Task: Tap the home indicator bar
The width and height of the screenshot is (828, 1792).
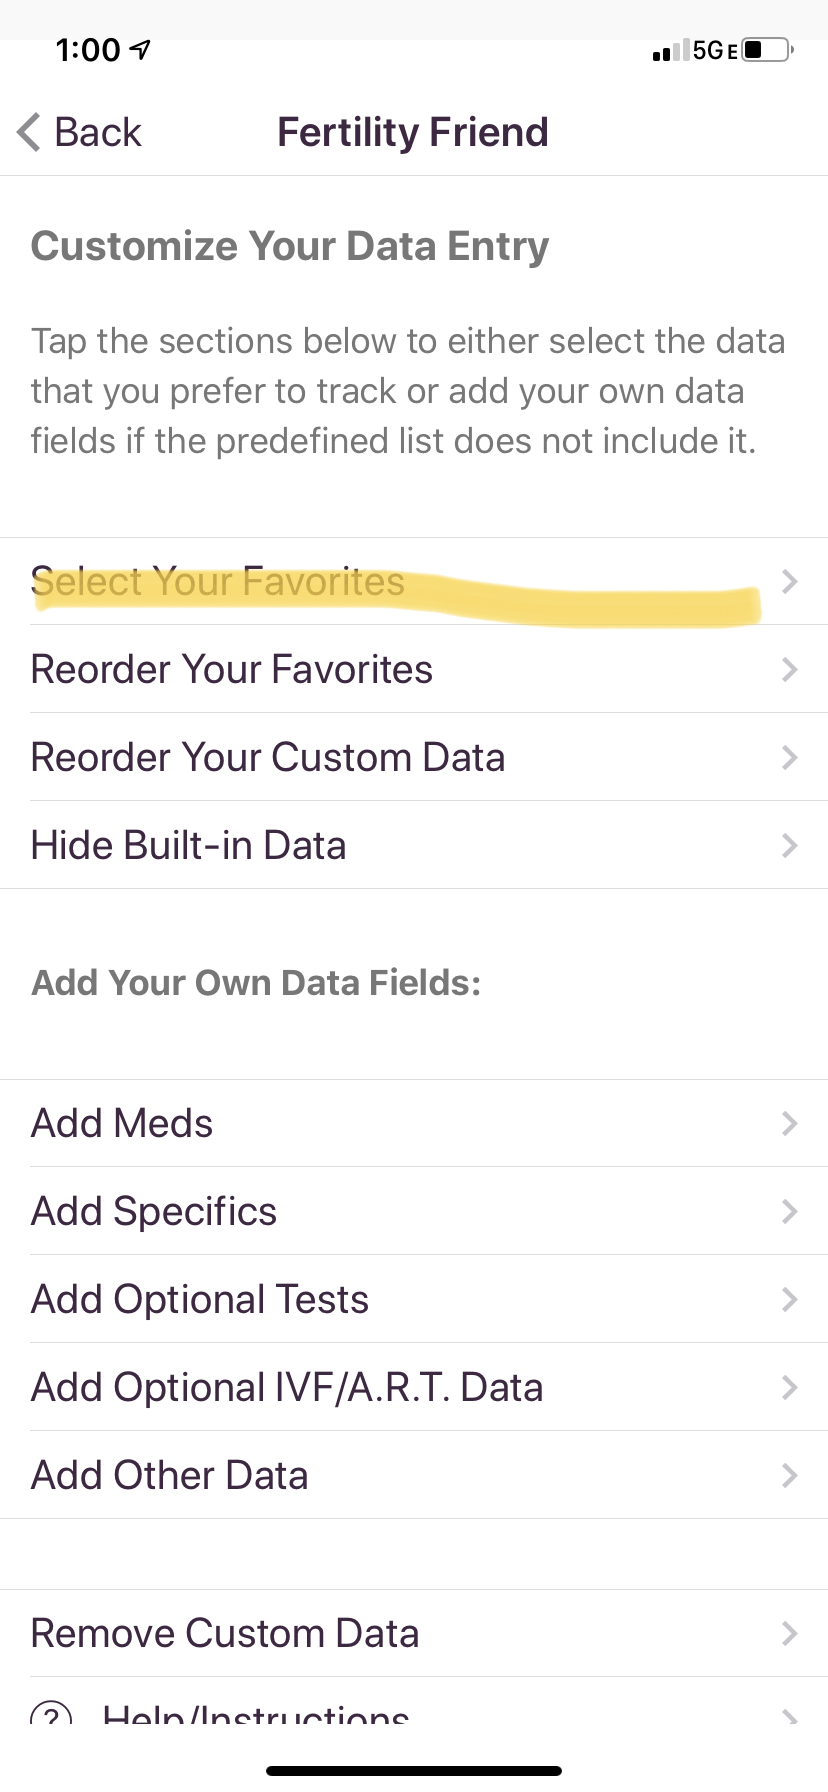Action: [x=414, y=1771]
